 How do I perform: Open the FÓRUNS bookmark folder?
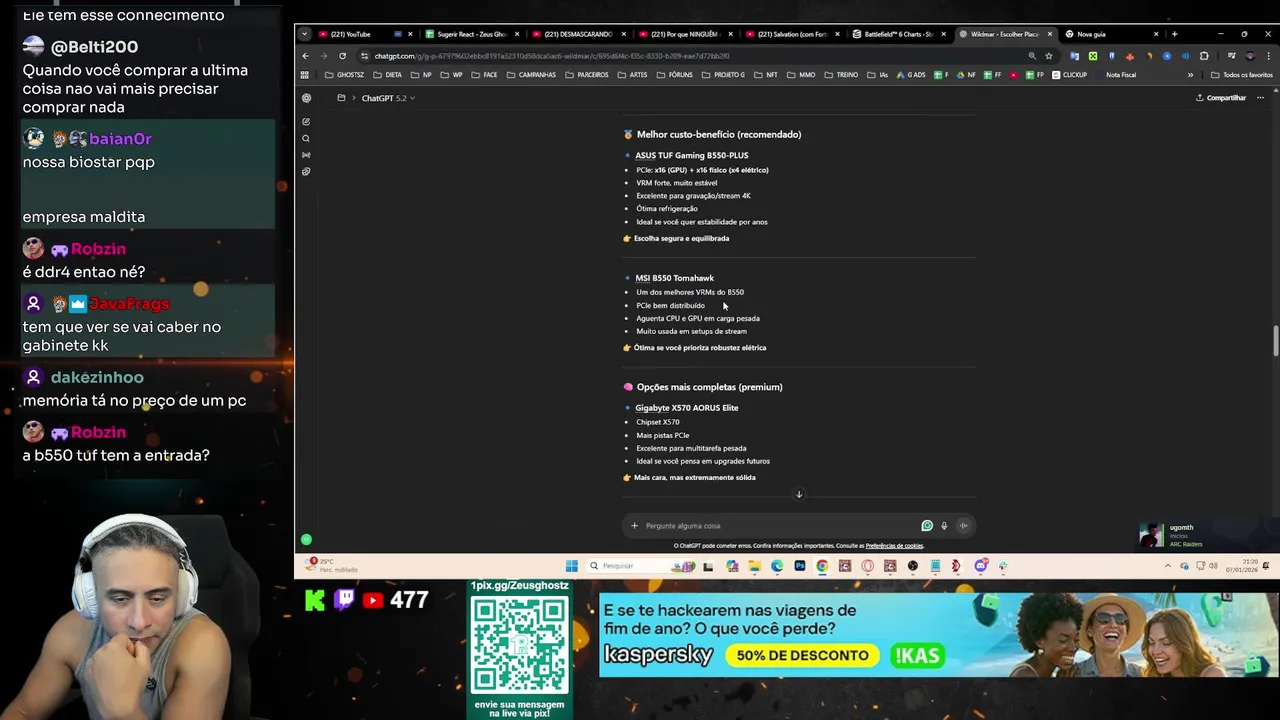(674, 75)
